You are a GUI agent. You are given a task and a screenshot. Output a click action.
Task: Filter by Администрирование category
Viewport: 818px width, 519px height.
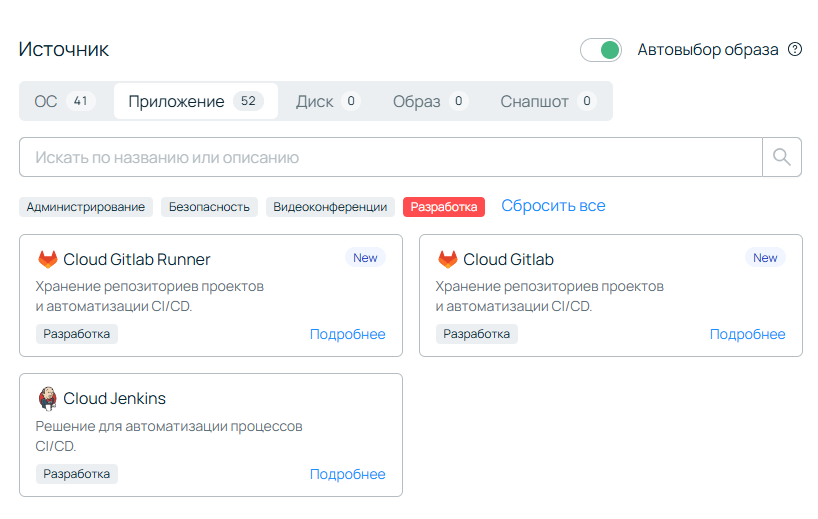[86, 207]
